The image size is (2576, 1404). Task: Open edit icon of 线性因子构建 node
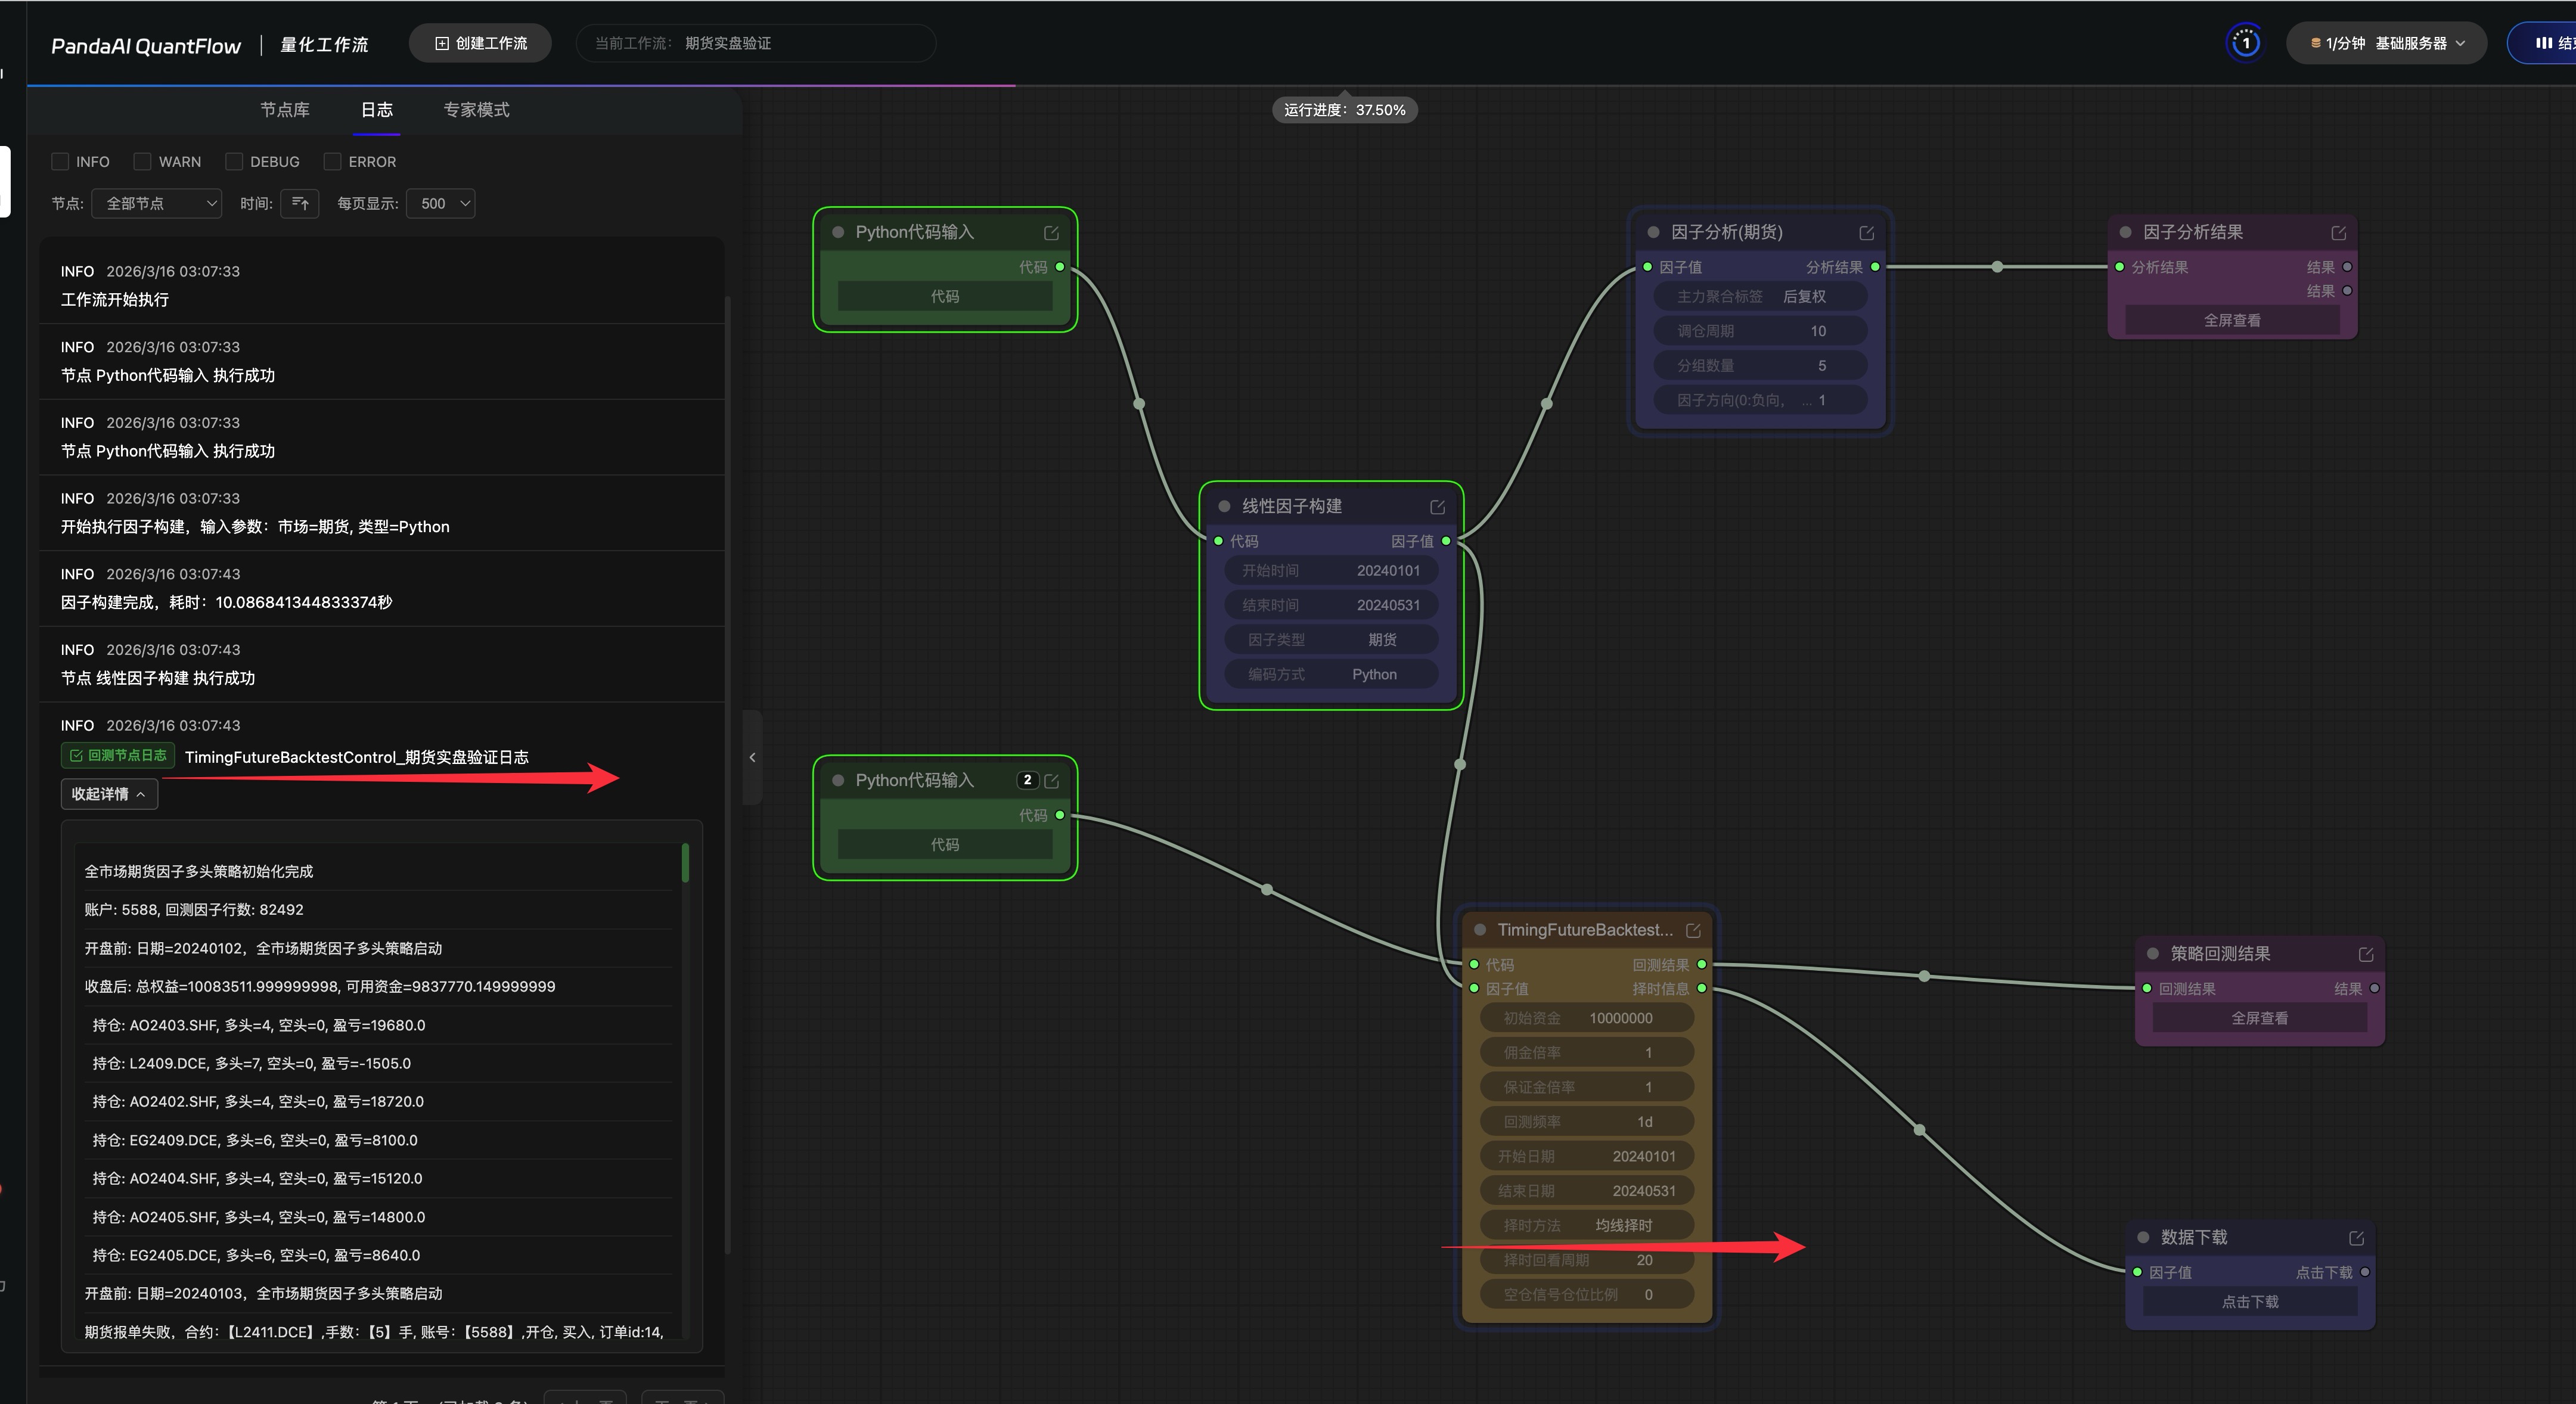[x=1437, y=507]
